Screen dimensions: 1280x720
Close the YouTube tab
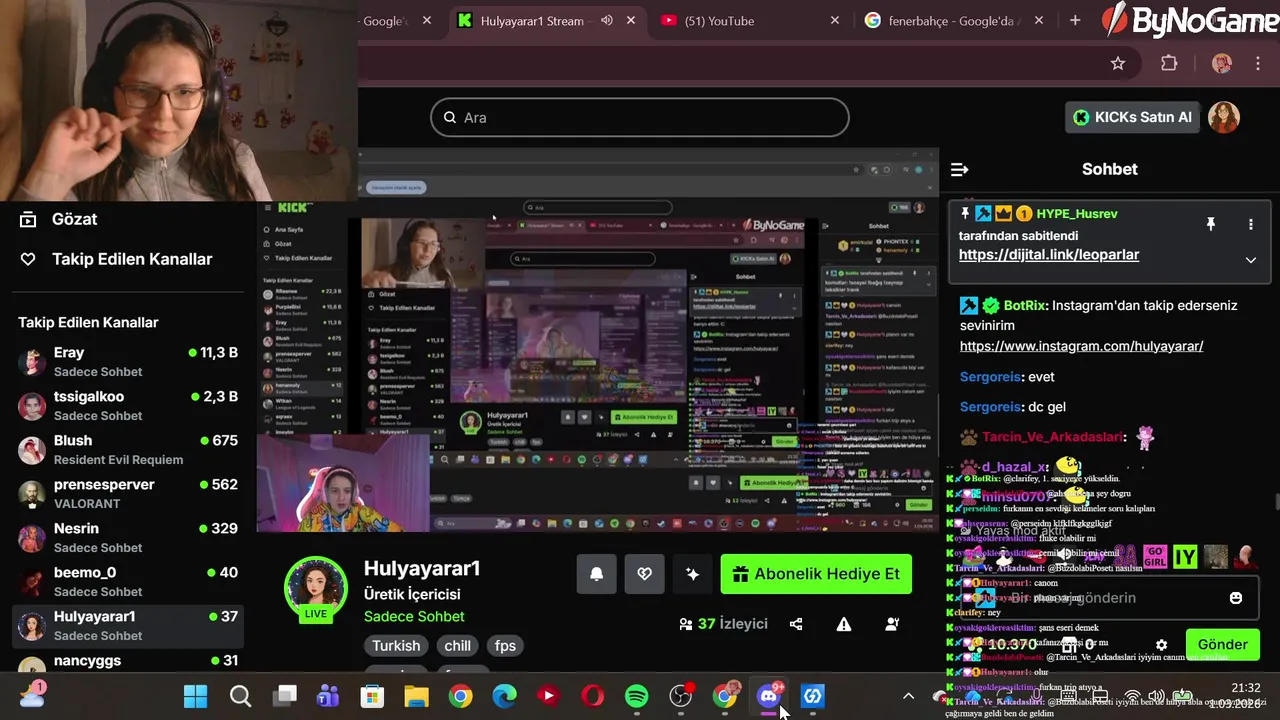pyautogui.click(x=835, y=20)
